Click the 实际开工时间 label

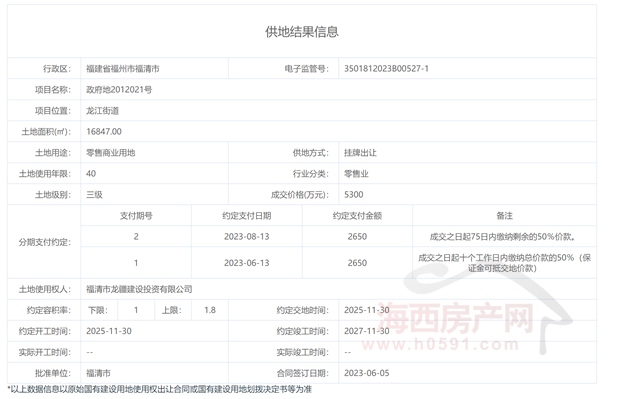click(44, 352)
